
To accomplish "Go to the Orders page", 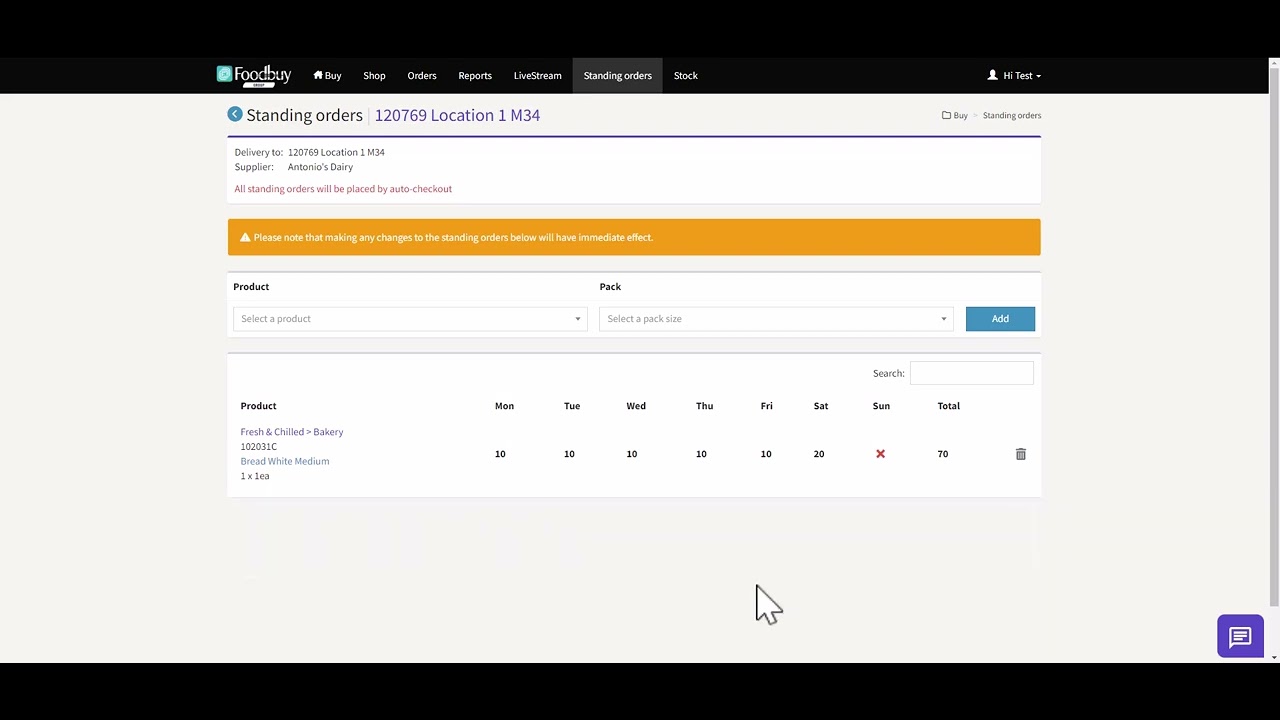I will pos(422,76).
